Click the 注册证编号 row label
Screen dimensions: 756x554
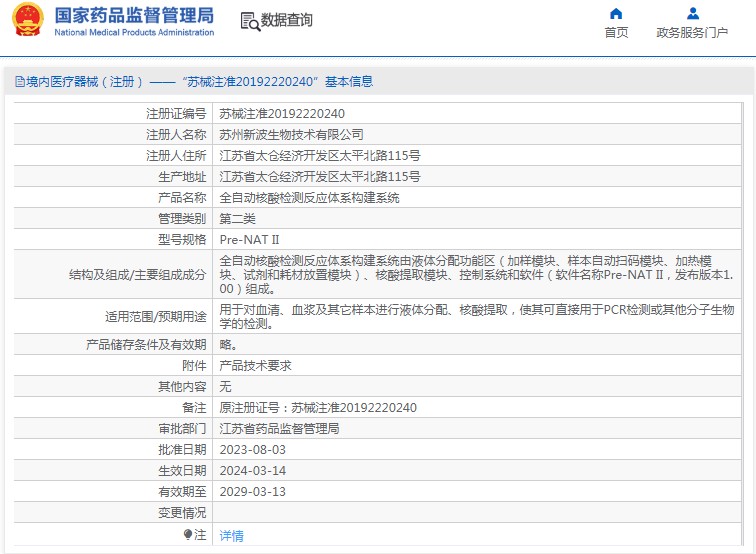coord(176,114)
